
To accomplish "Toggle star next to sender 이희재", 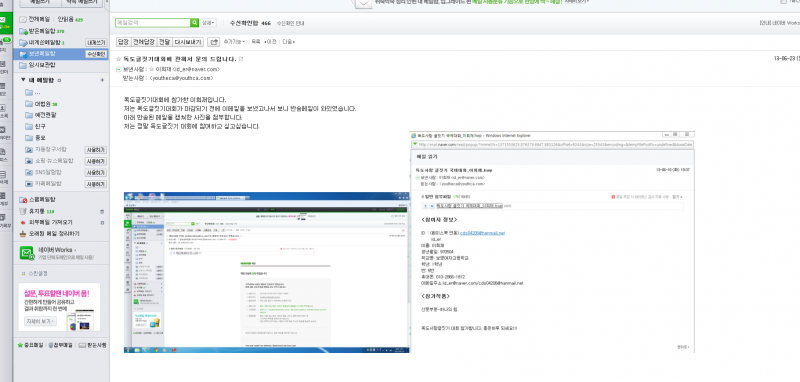I will pos(151,69).
